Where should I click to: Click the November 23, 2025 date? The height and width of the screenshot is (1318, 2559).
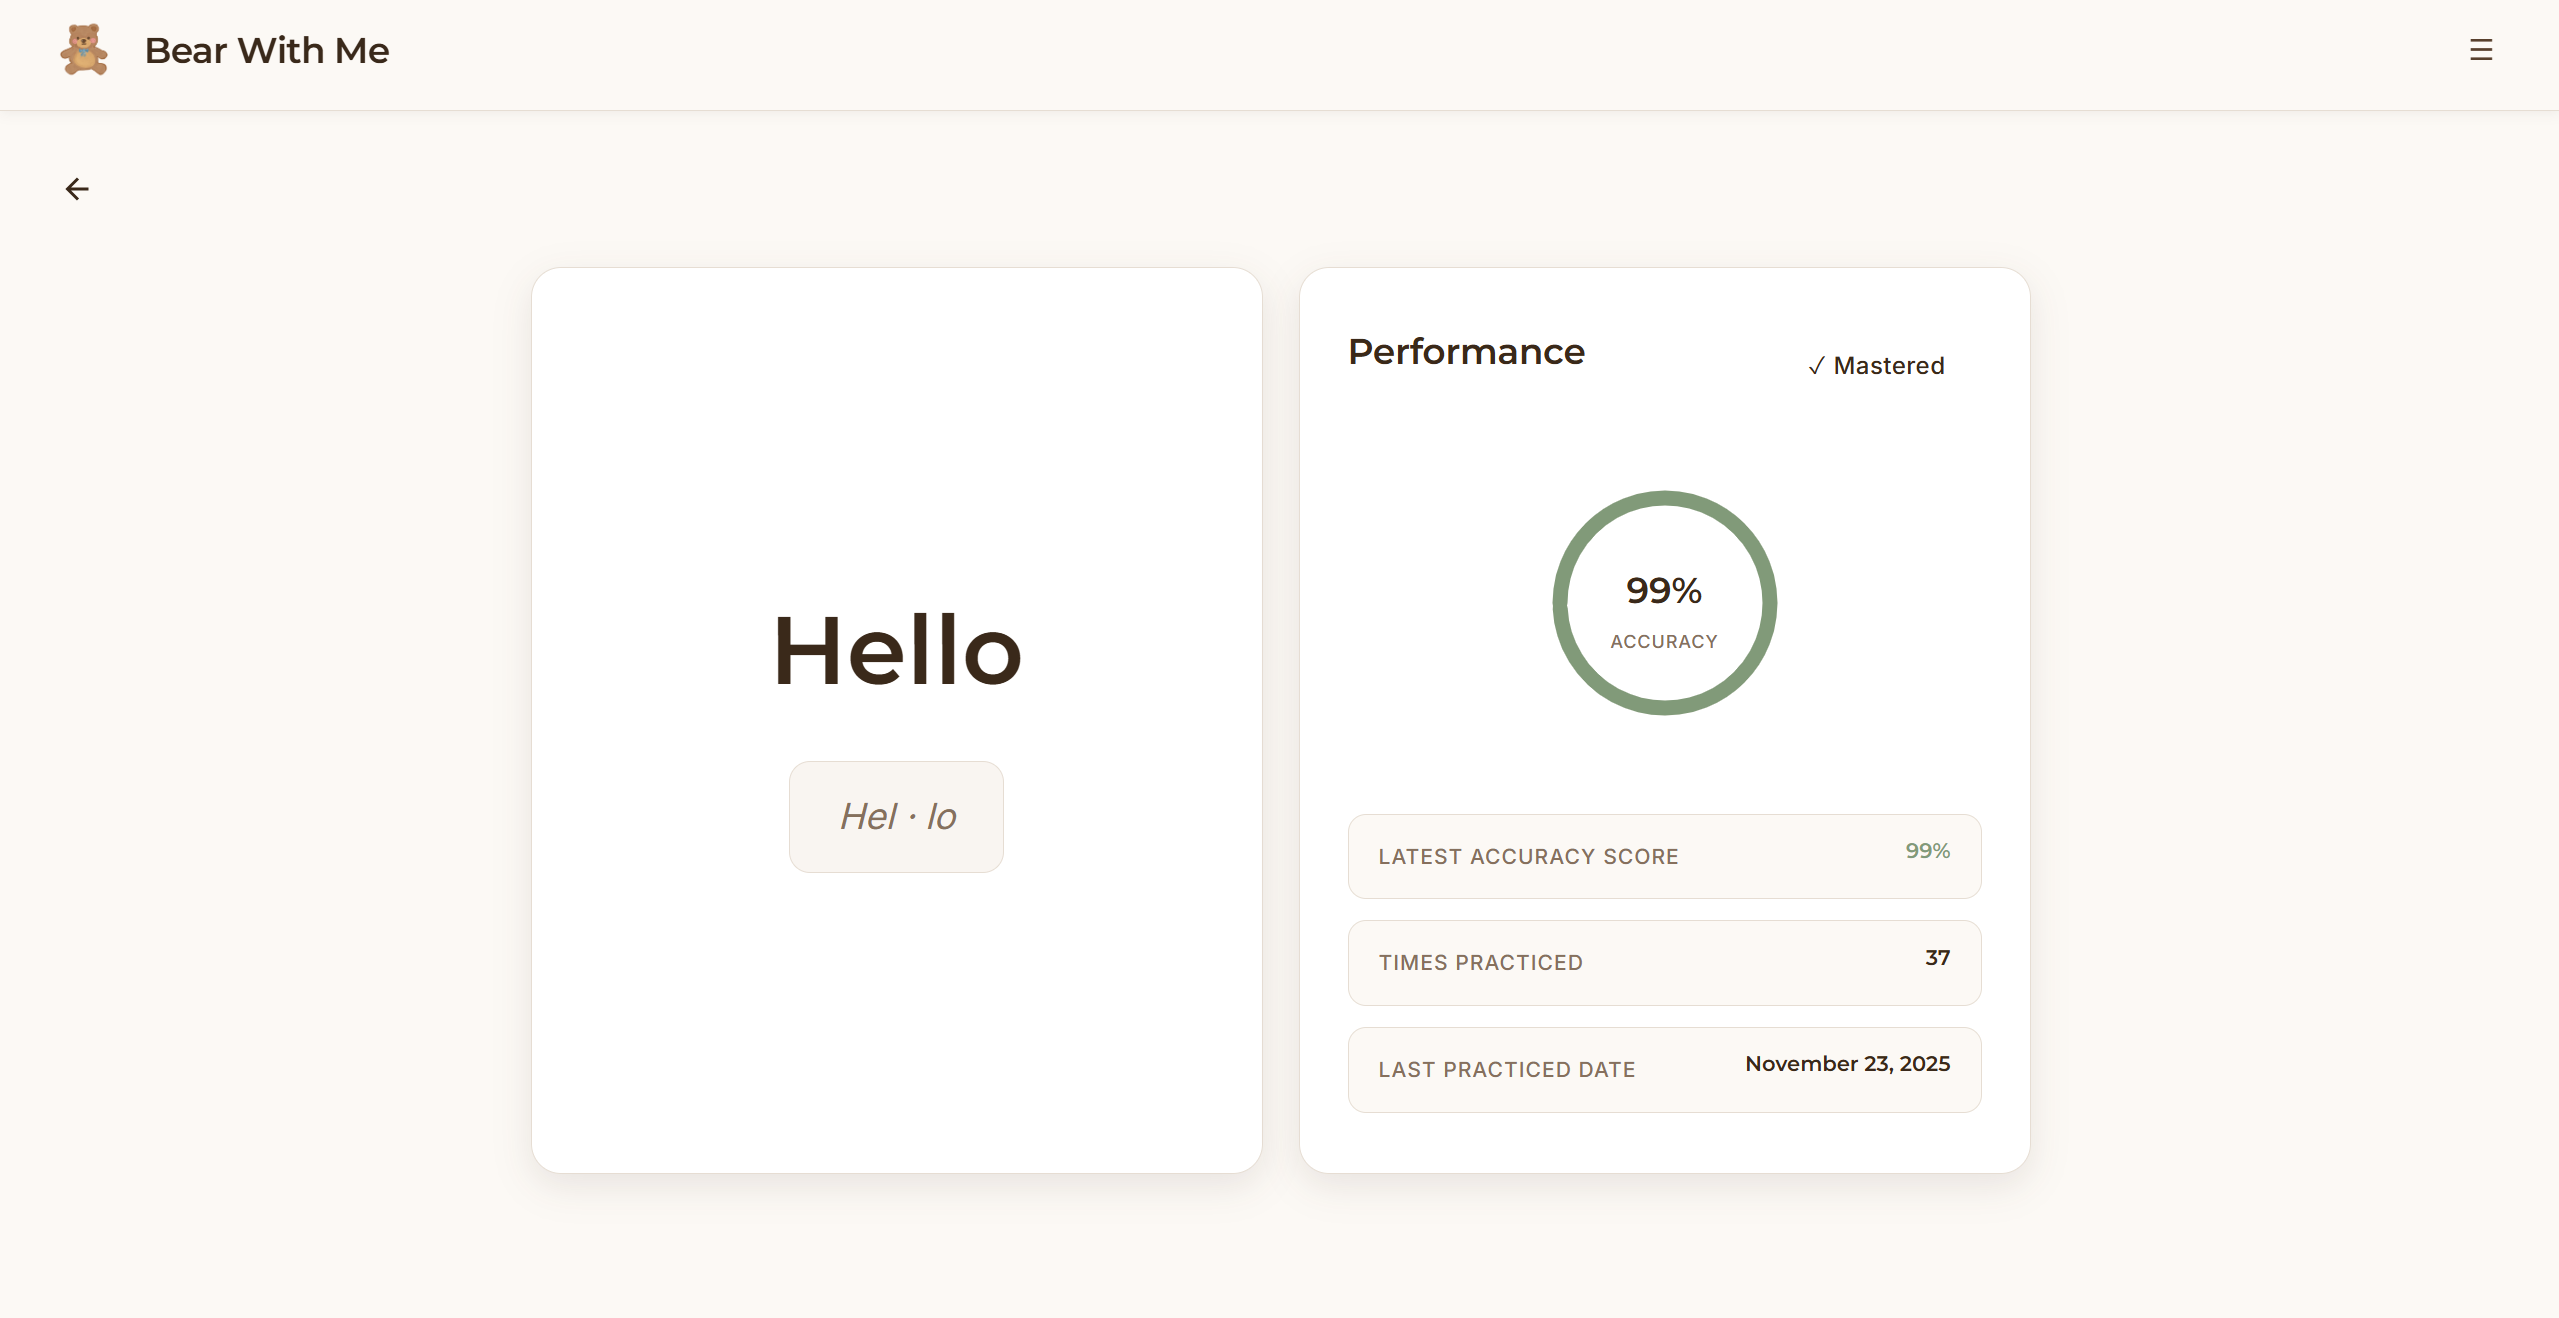coord(1847,1064)
